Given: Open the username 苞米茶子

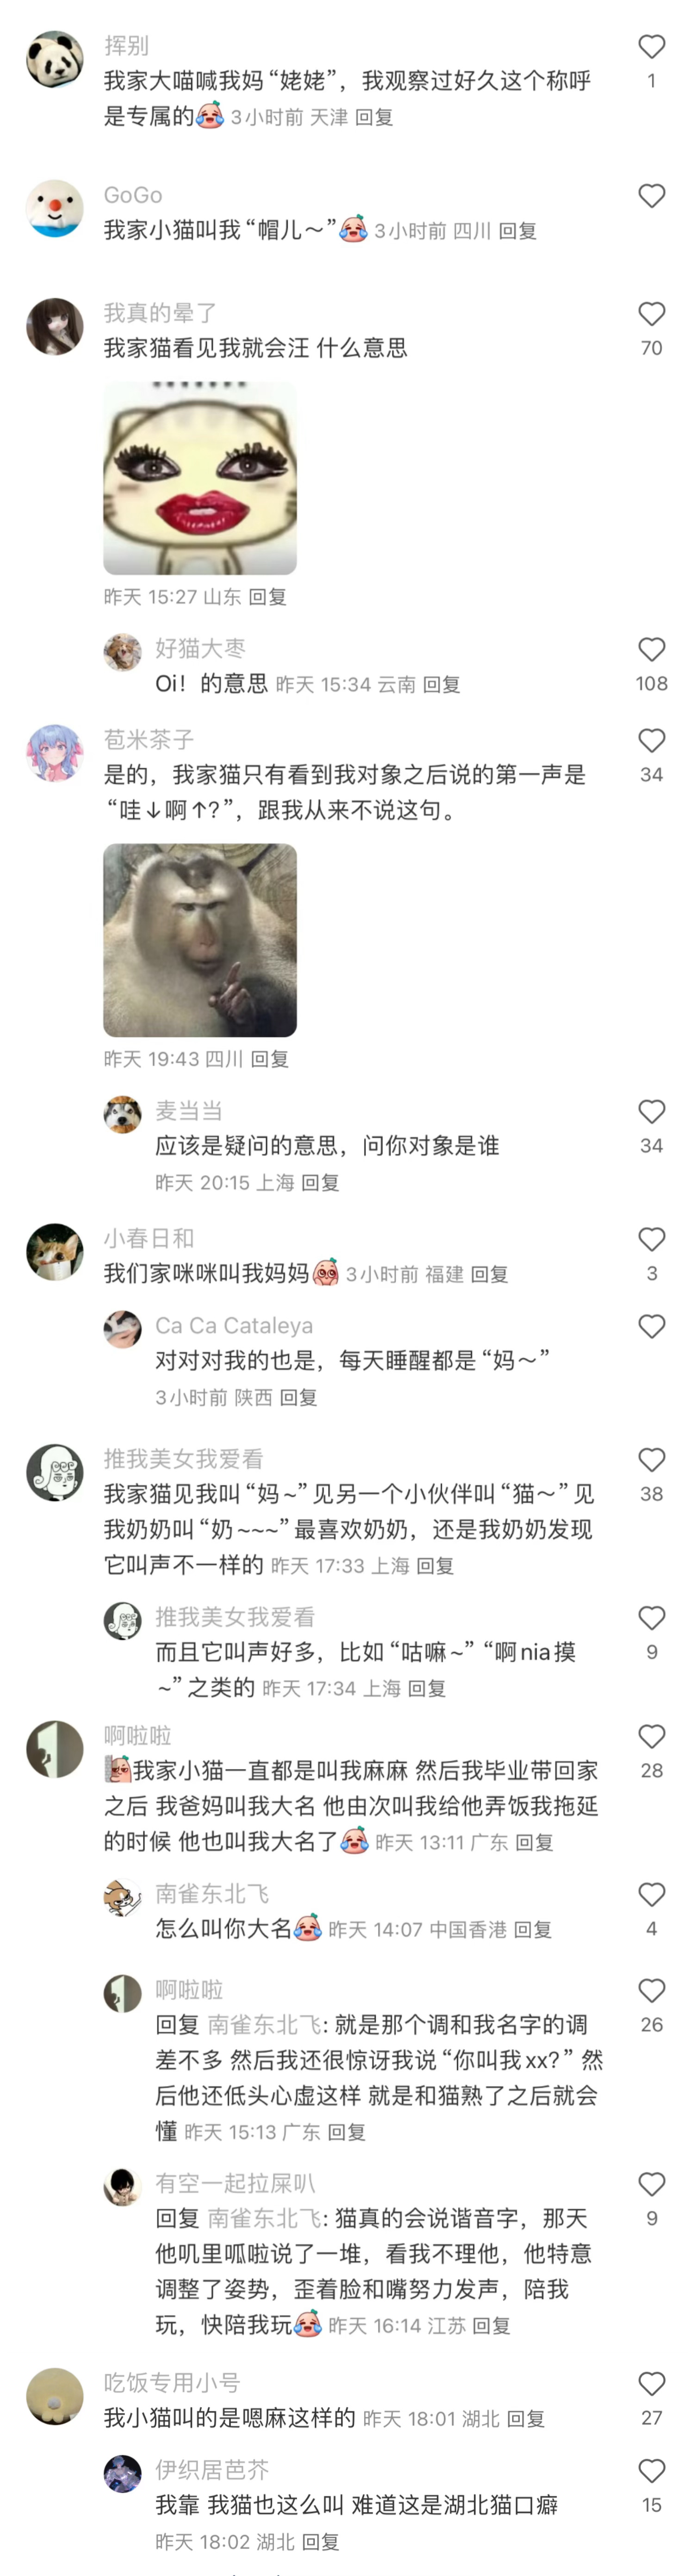Looking at the screenshot, I should 149,739.
